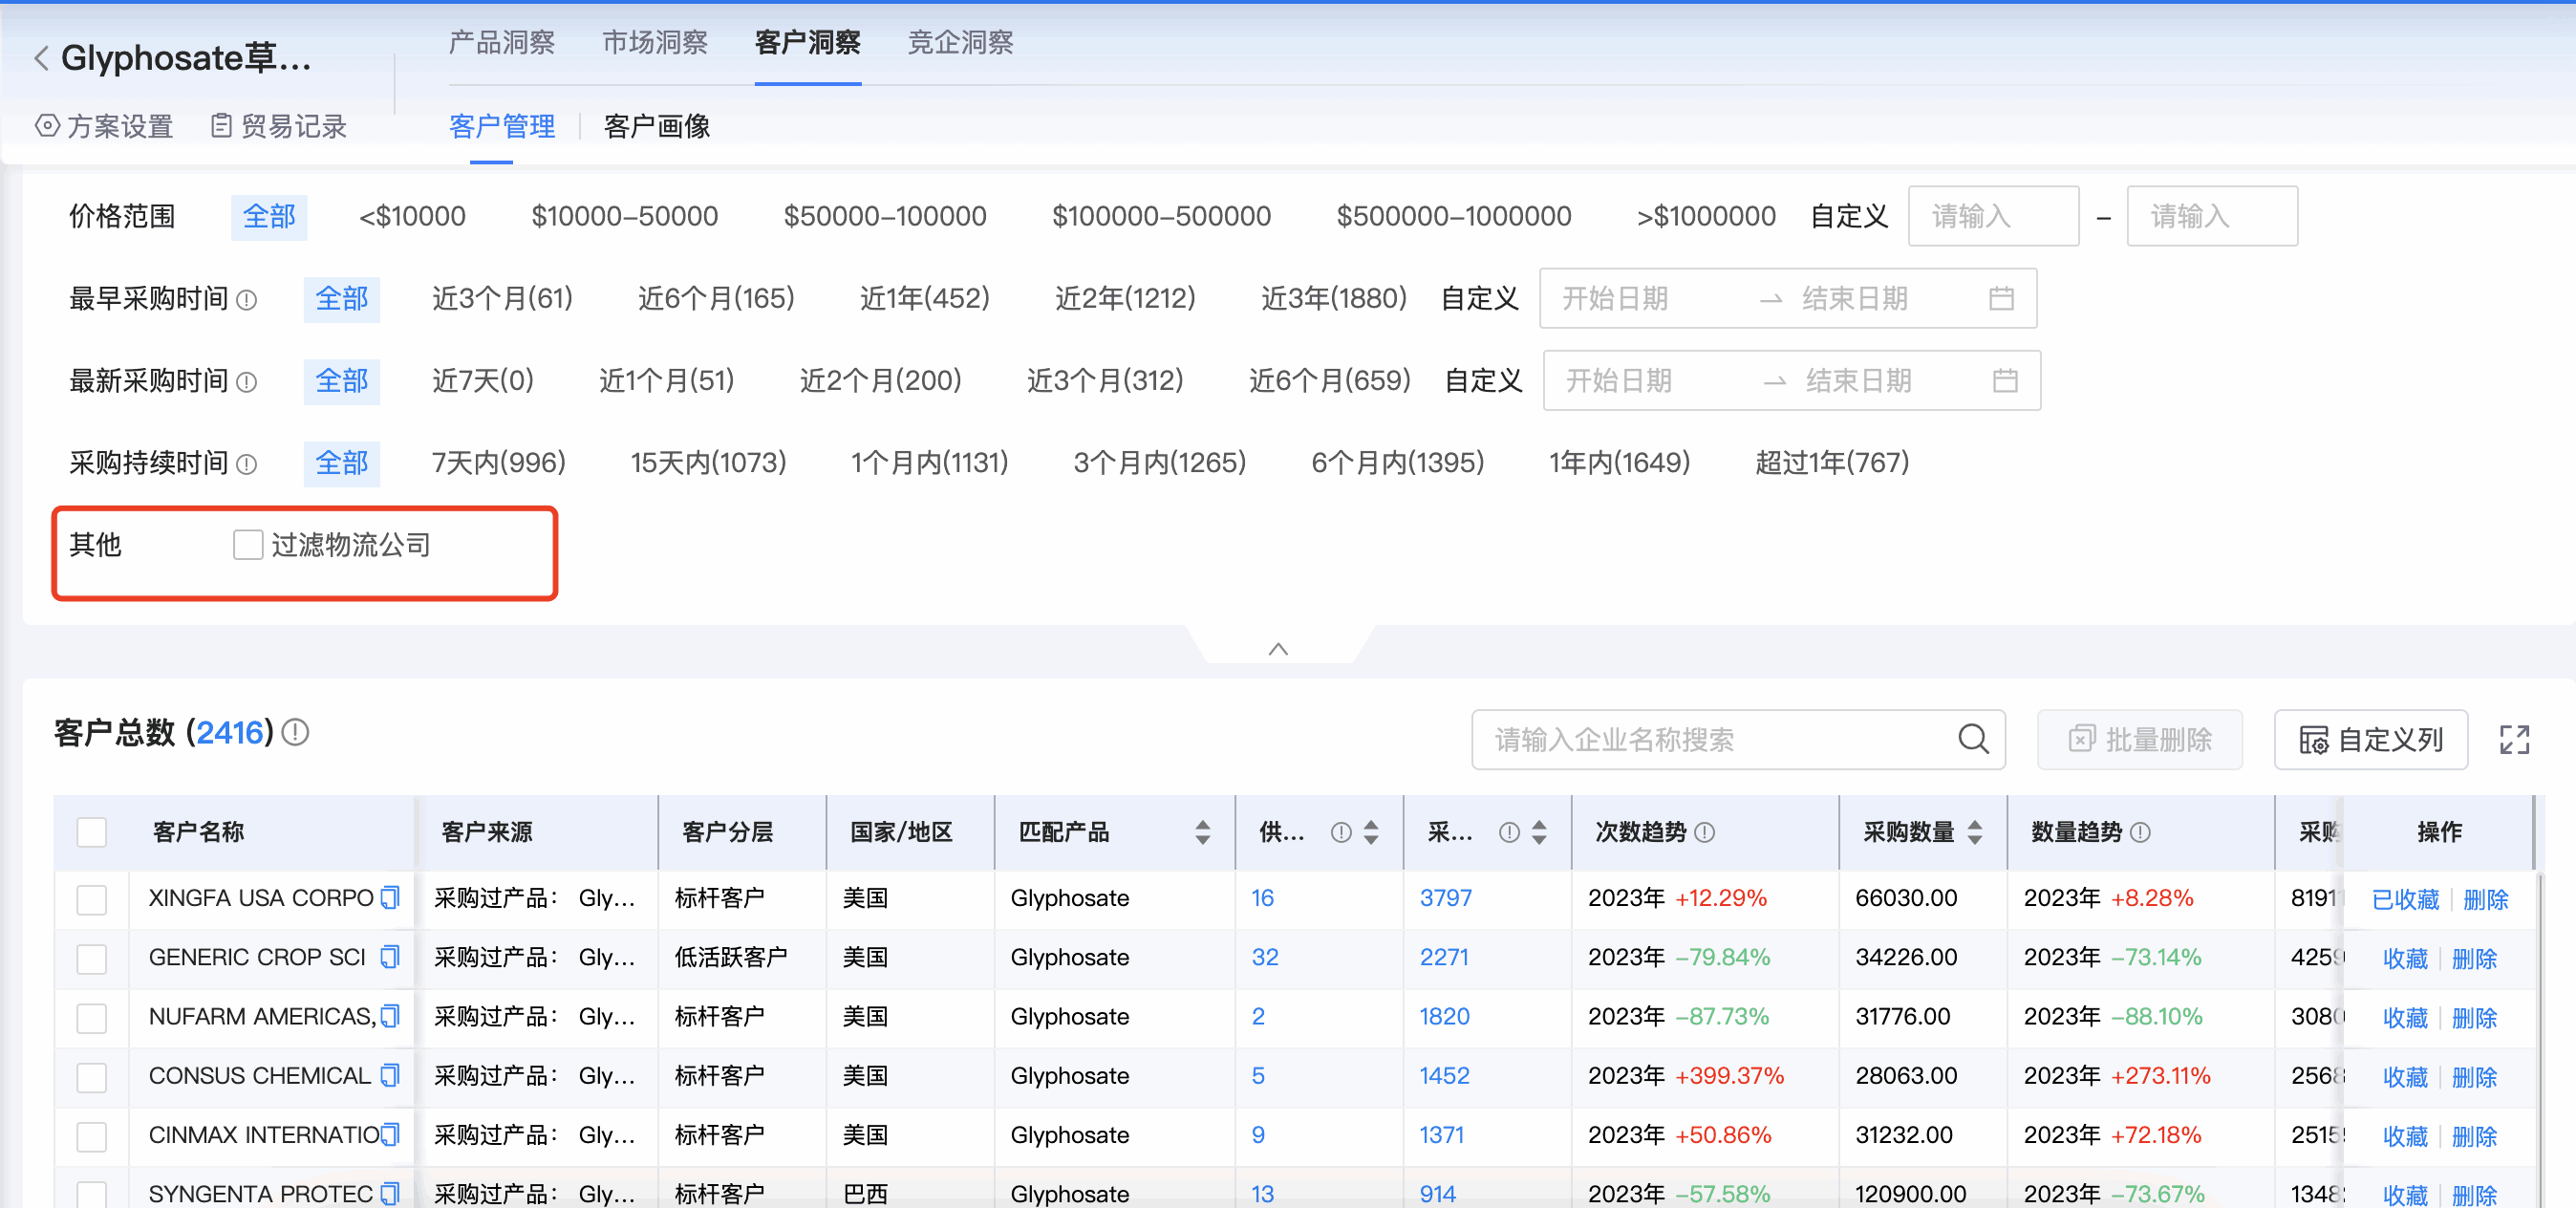Expand table to fullscreen with expand icon

[2516, 740]
